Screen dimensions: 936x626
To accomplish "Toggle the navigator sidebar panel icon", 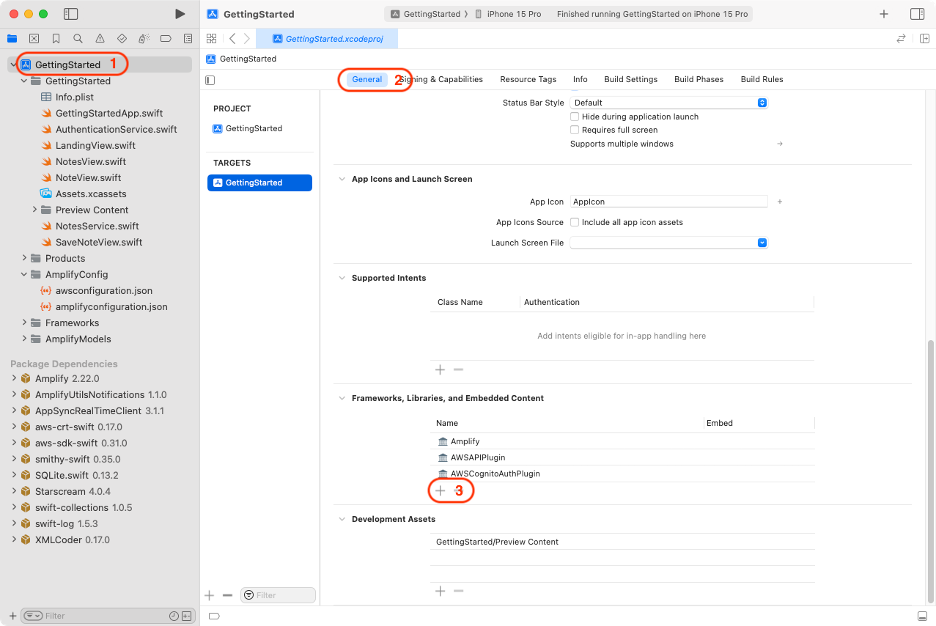I will click(x=71, y=14).
